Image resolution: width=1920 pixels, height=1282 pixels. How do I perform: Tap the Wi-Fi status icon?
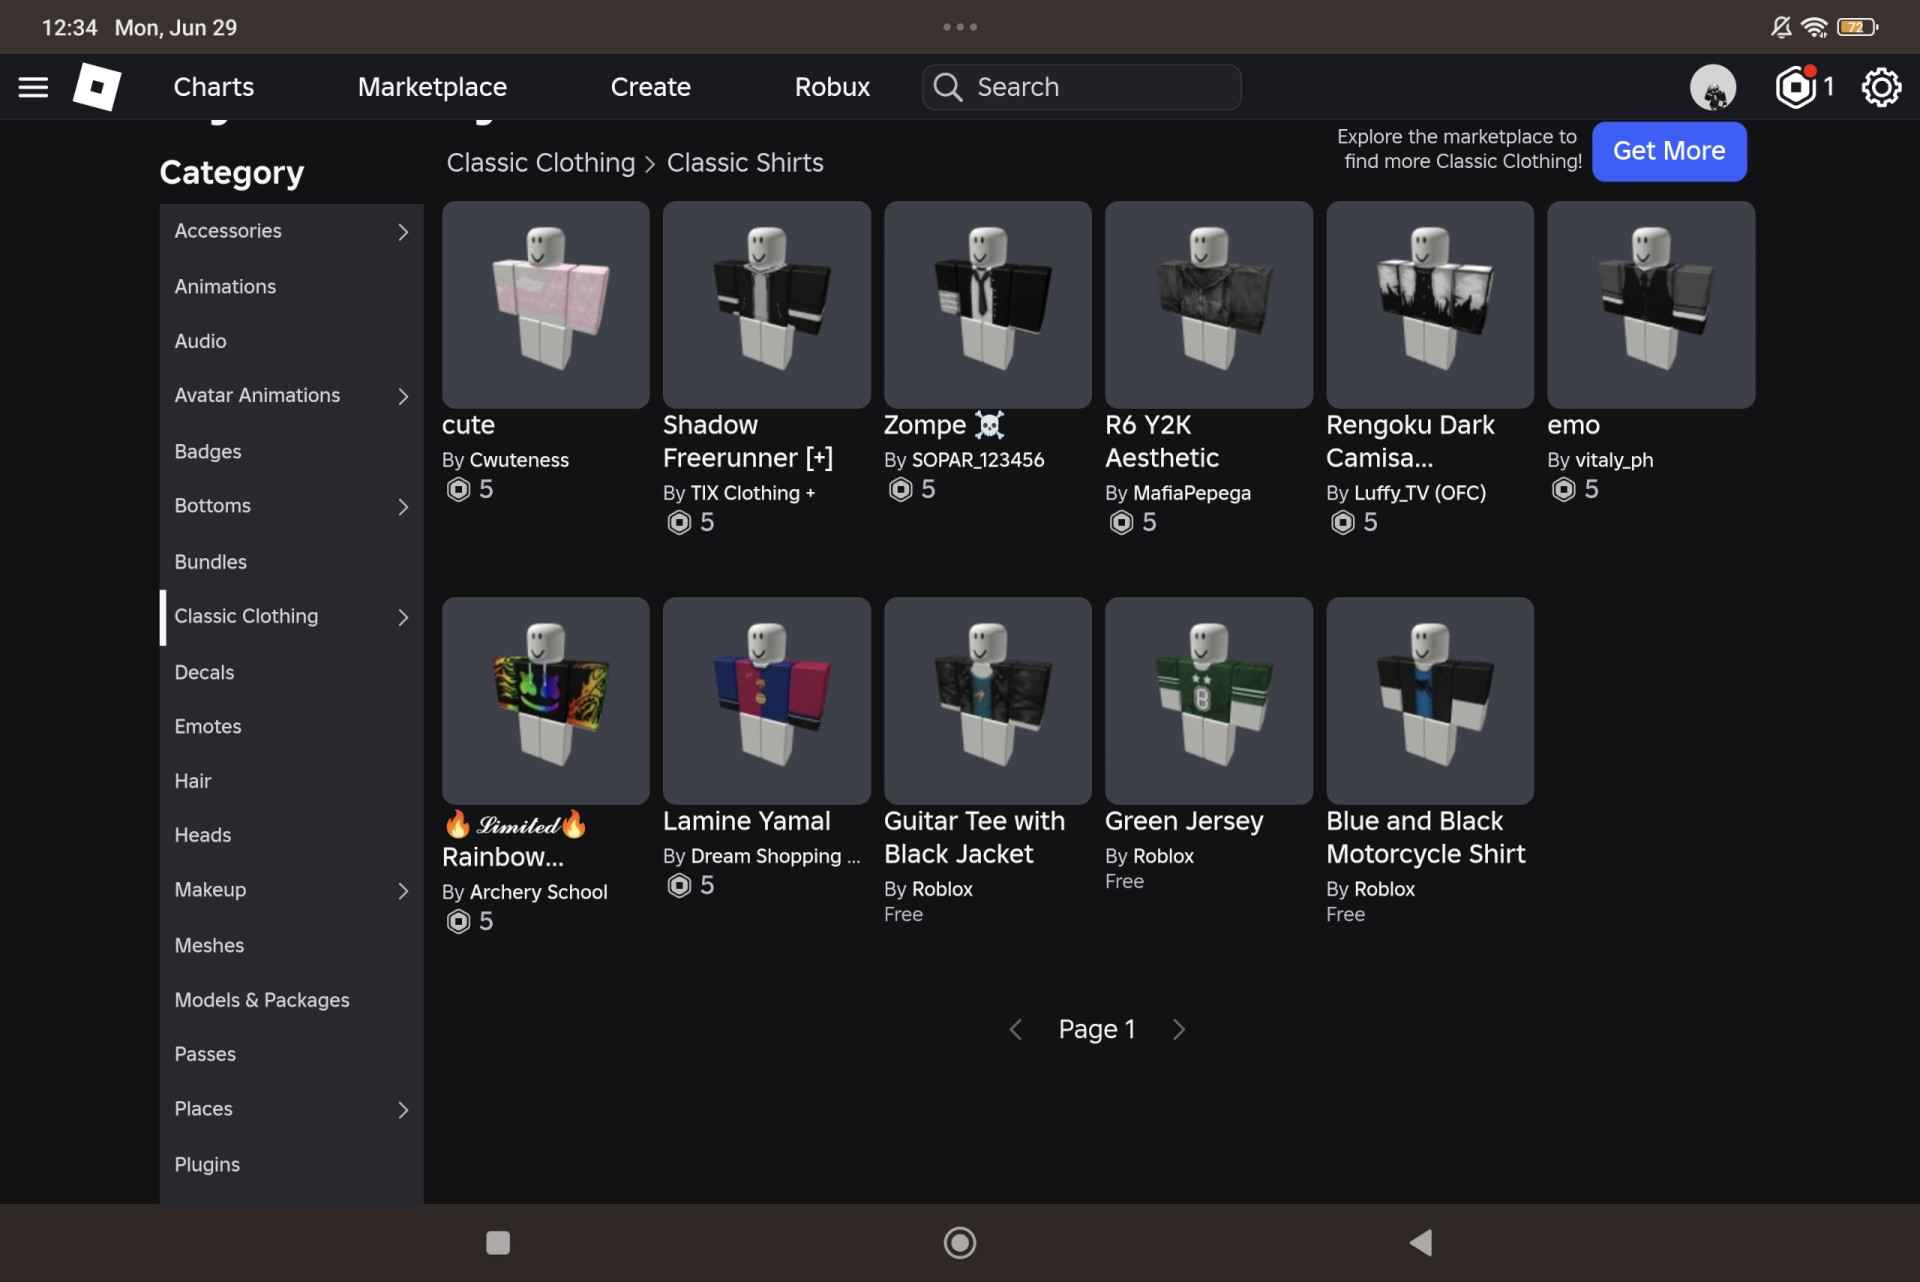1814,27
